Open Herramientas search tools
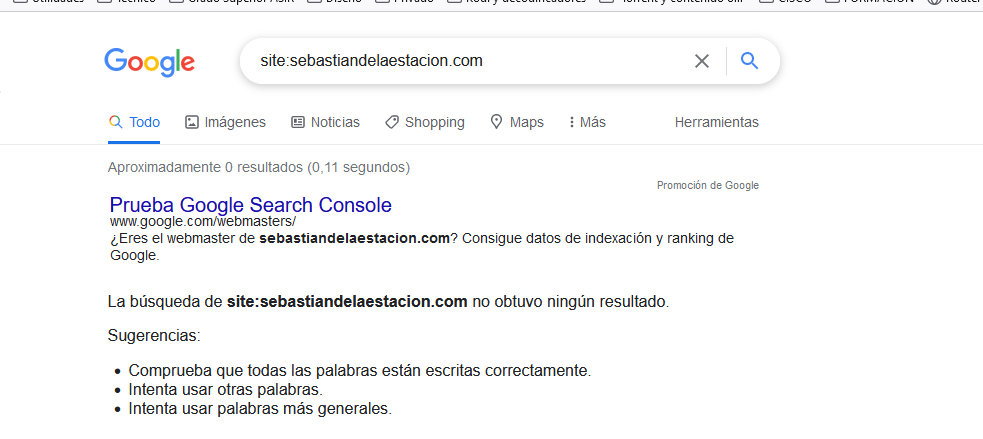This screenshot has width=983, height=439. pos(717,122)
